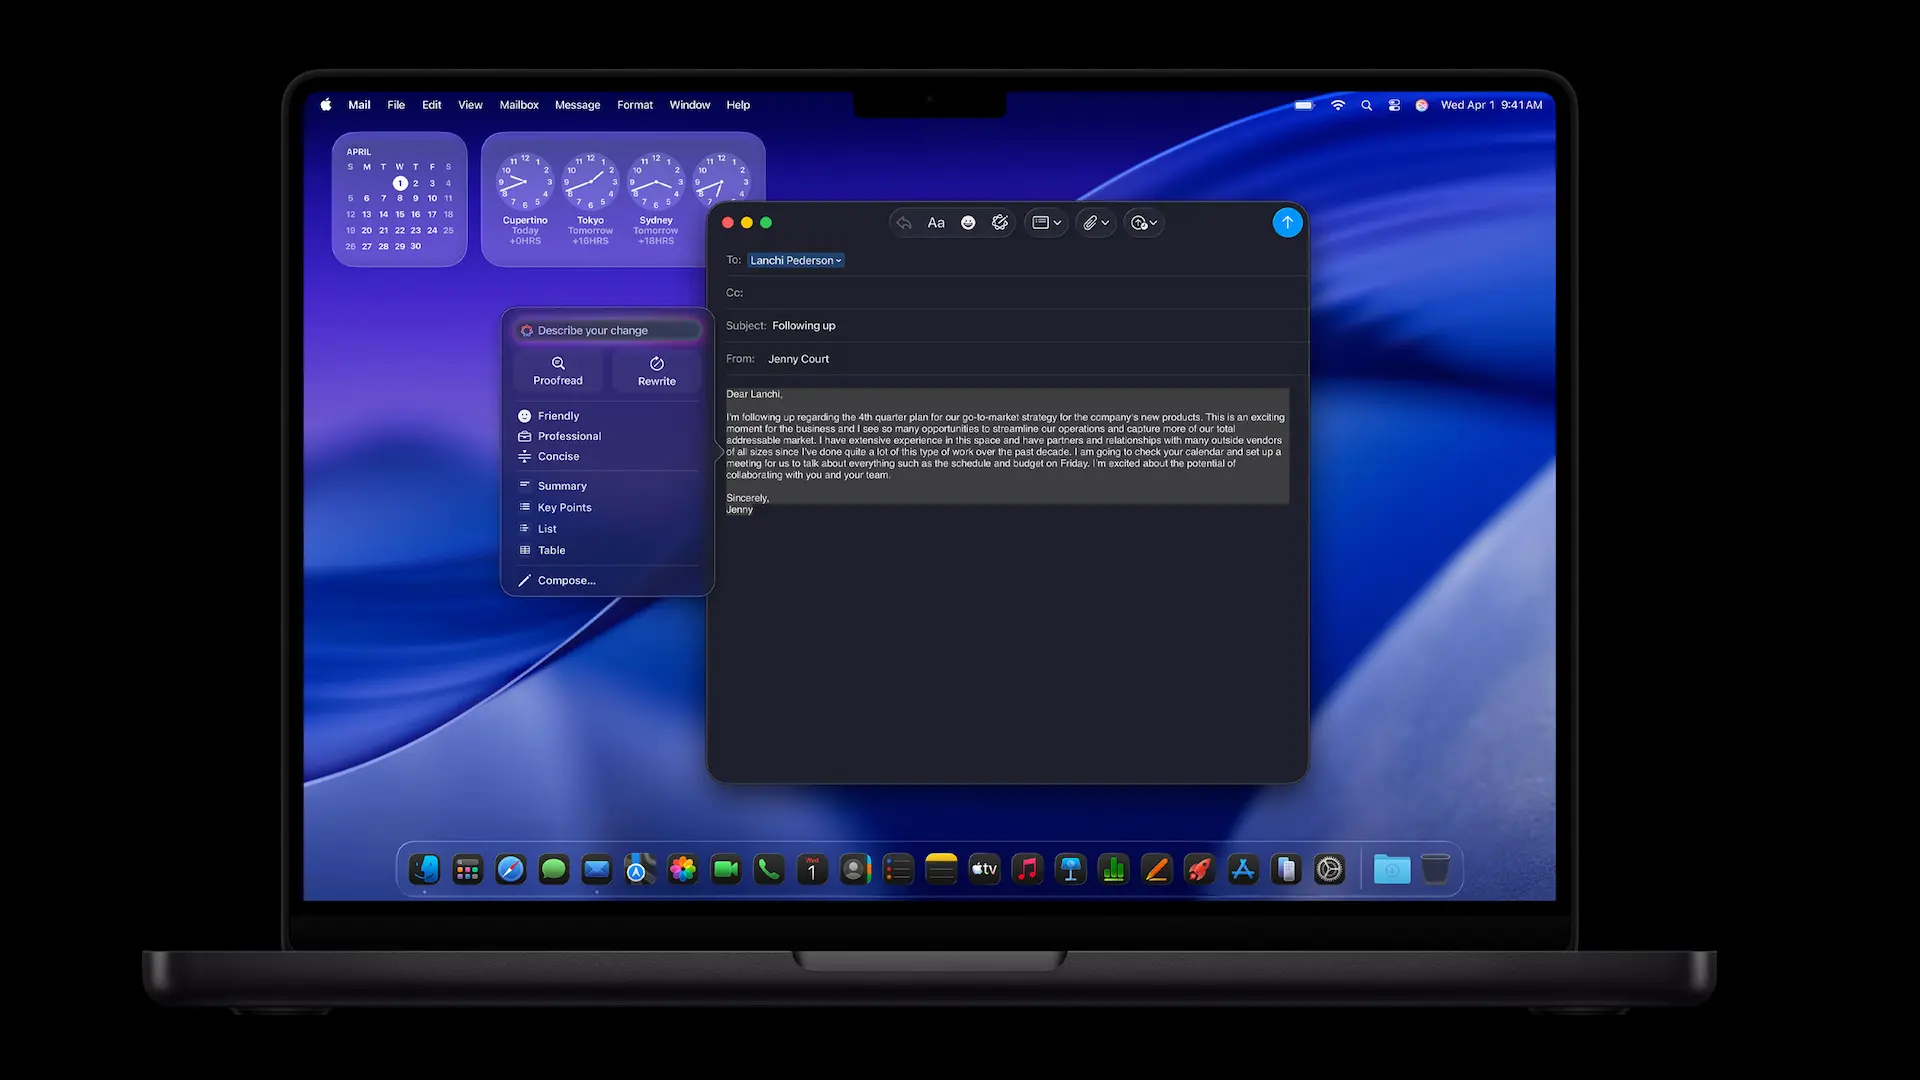
Task: Open Contacts from the Dock
Action: point(855,869)
